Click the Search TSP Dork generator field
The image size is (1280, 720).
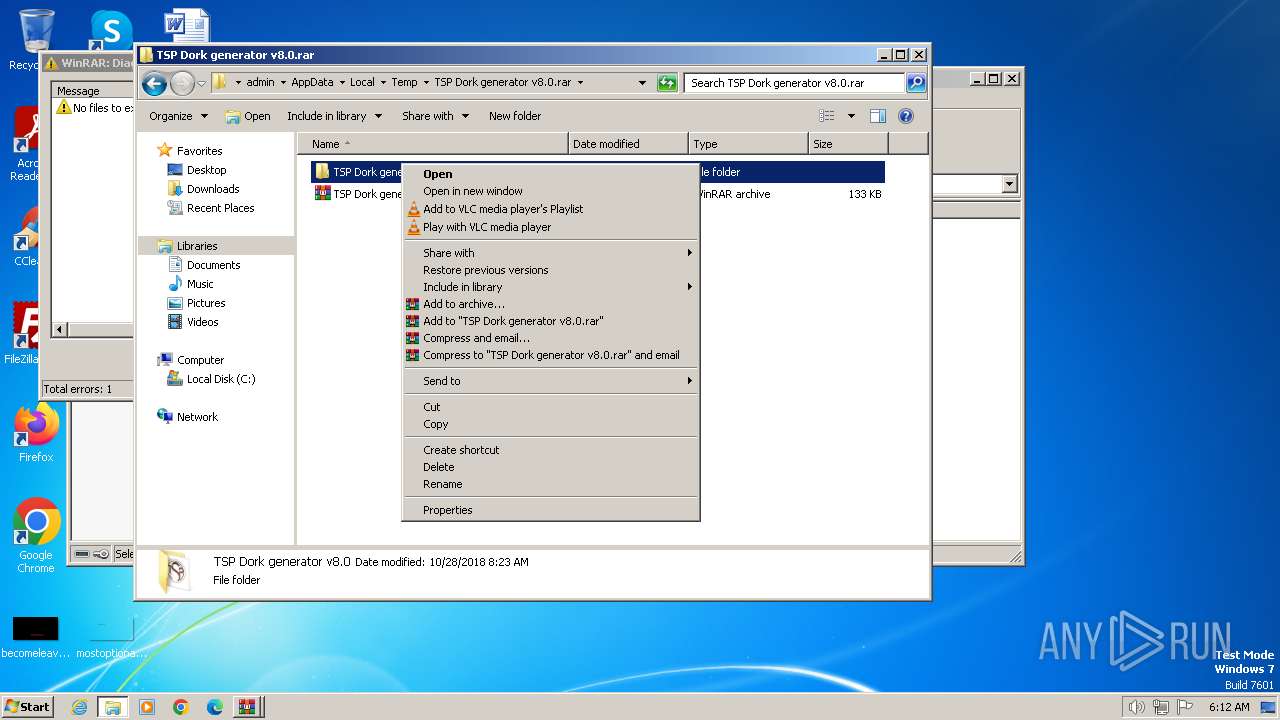click(795, 83)
